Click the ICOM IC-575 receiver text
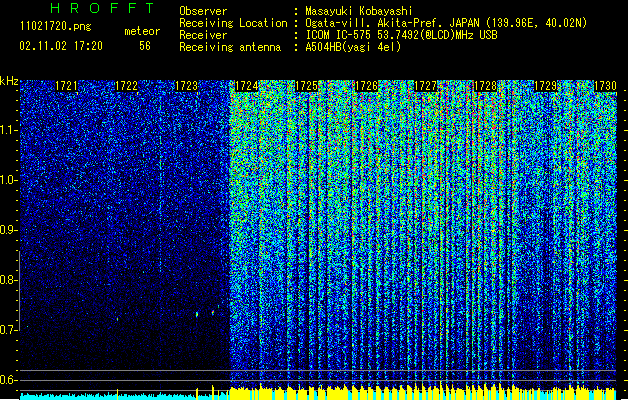Image resolution: width=629 pixels, height=400 pixels. [x=401, y=35]
